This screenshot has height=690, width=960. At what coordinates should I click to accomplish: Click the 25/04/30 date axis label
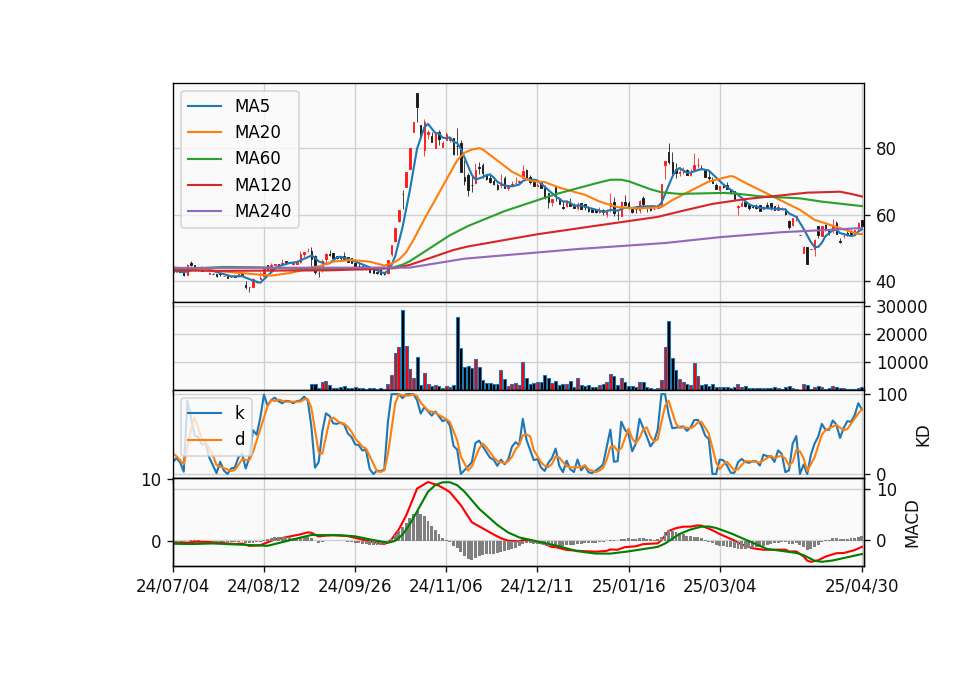point(861,587)
